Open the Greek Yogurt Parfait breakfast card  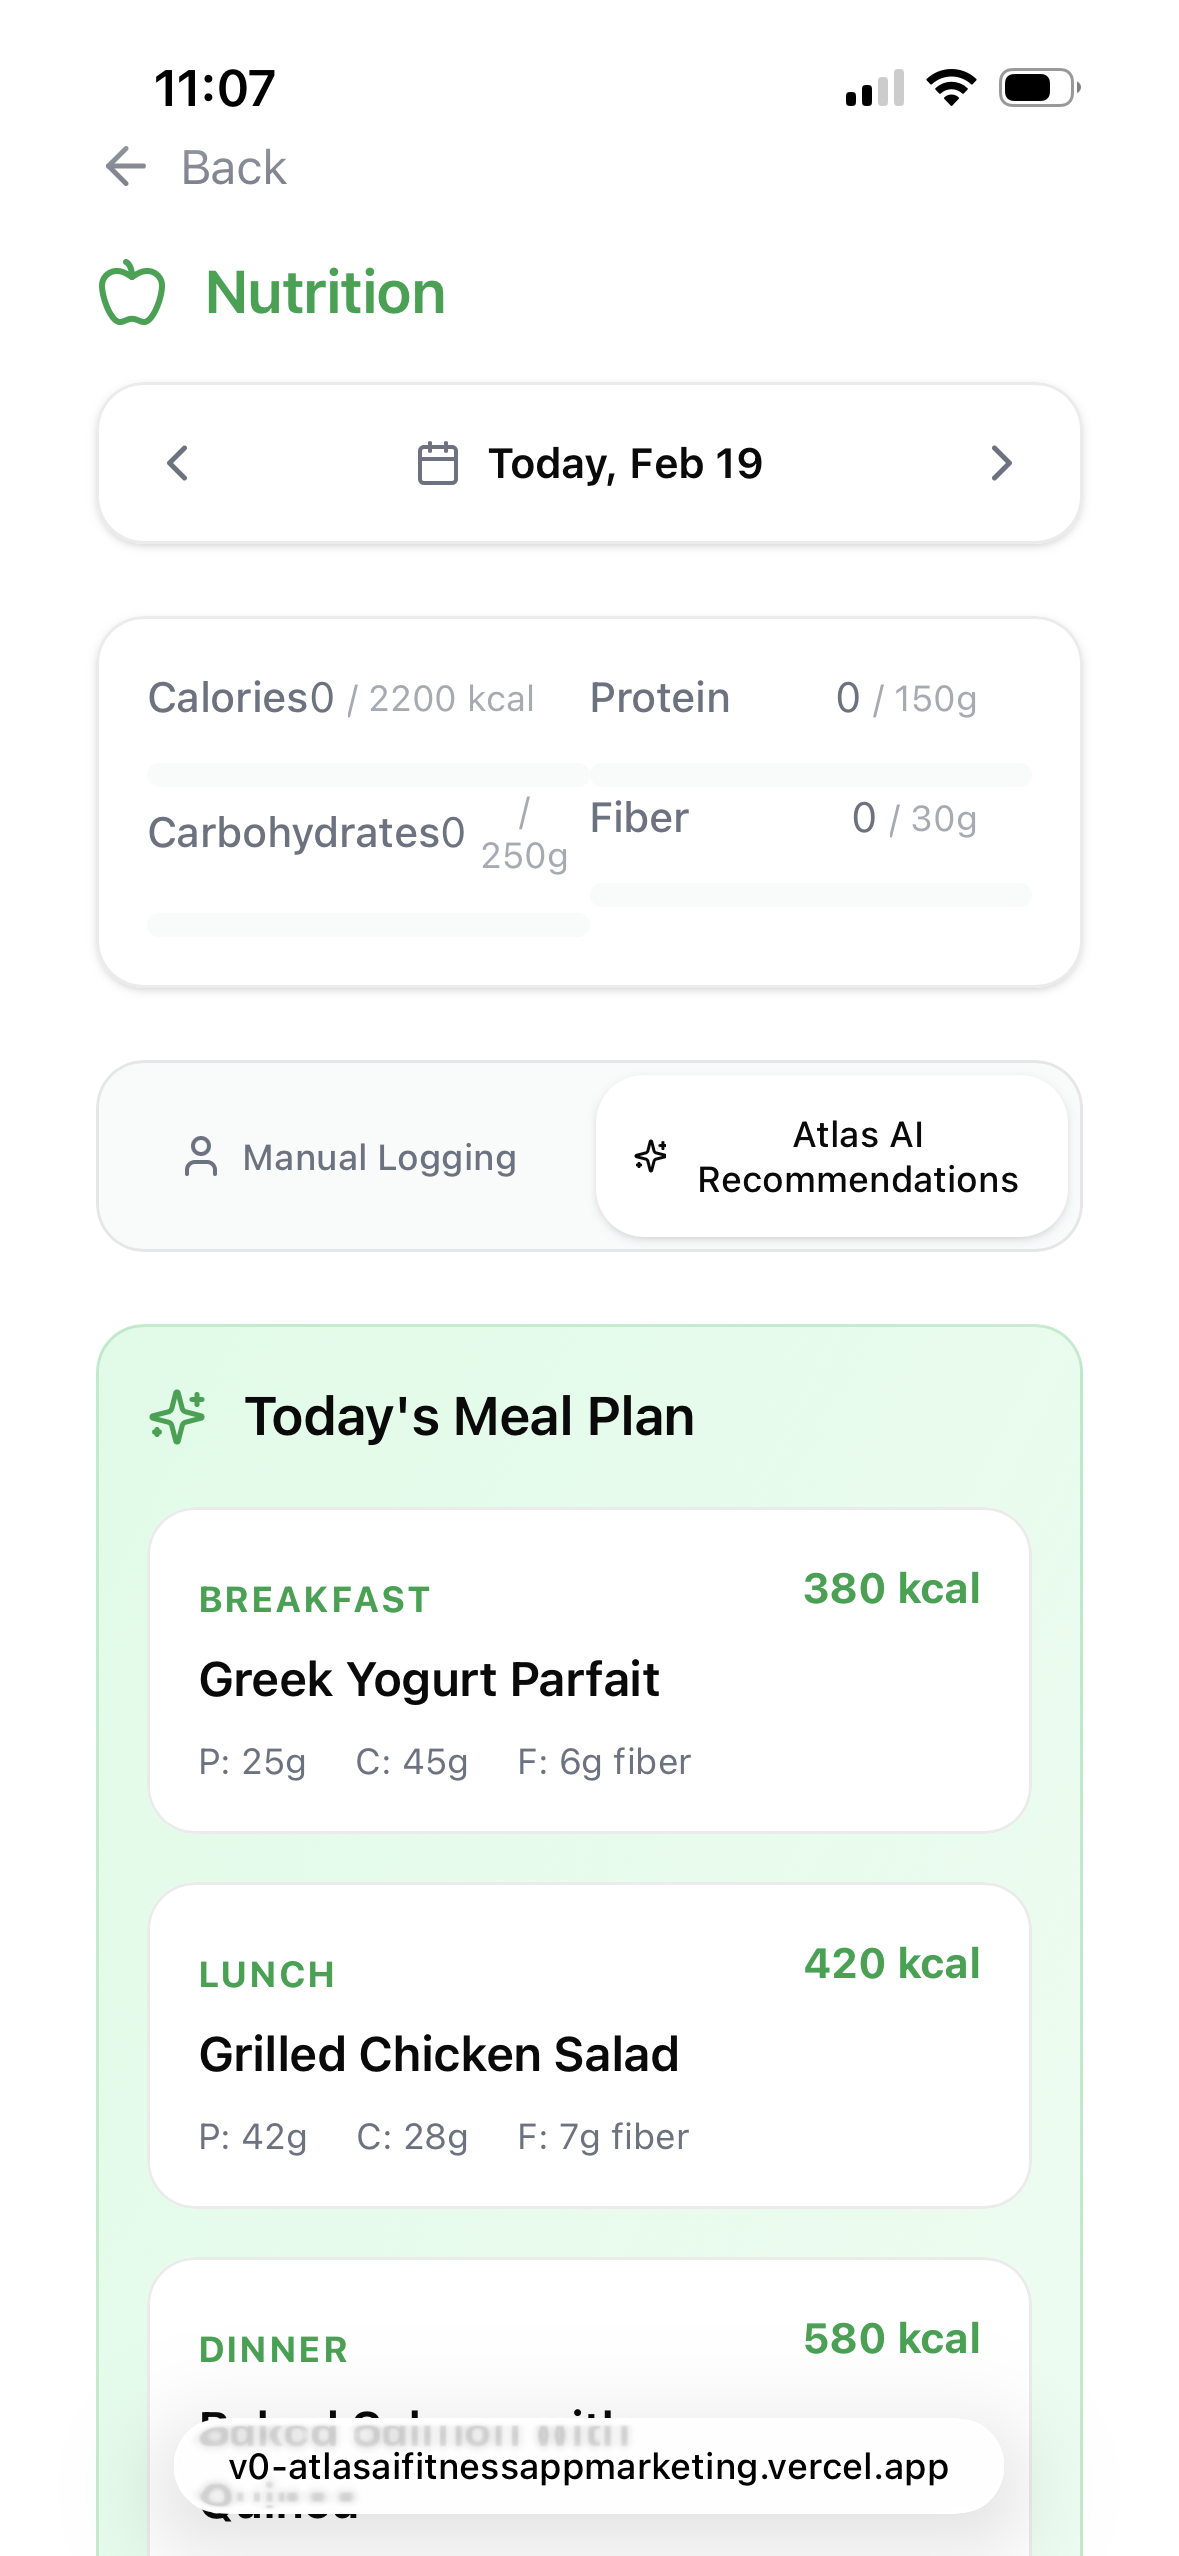[589, 1670]
